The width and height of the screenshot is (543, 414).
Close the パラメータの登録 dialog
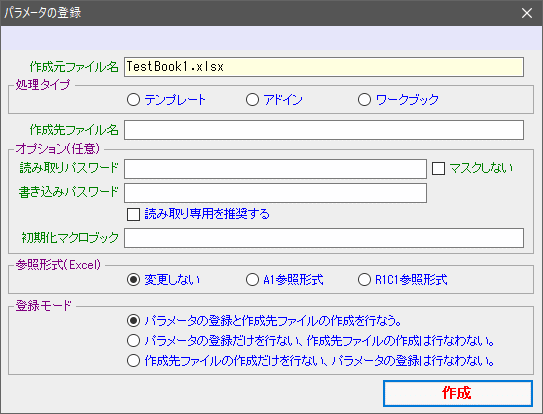(527, 13)
